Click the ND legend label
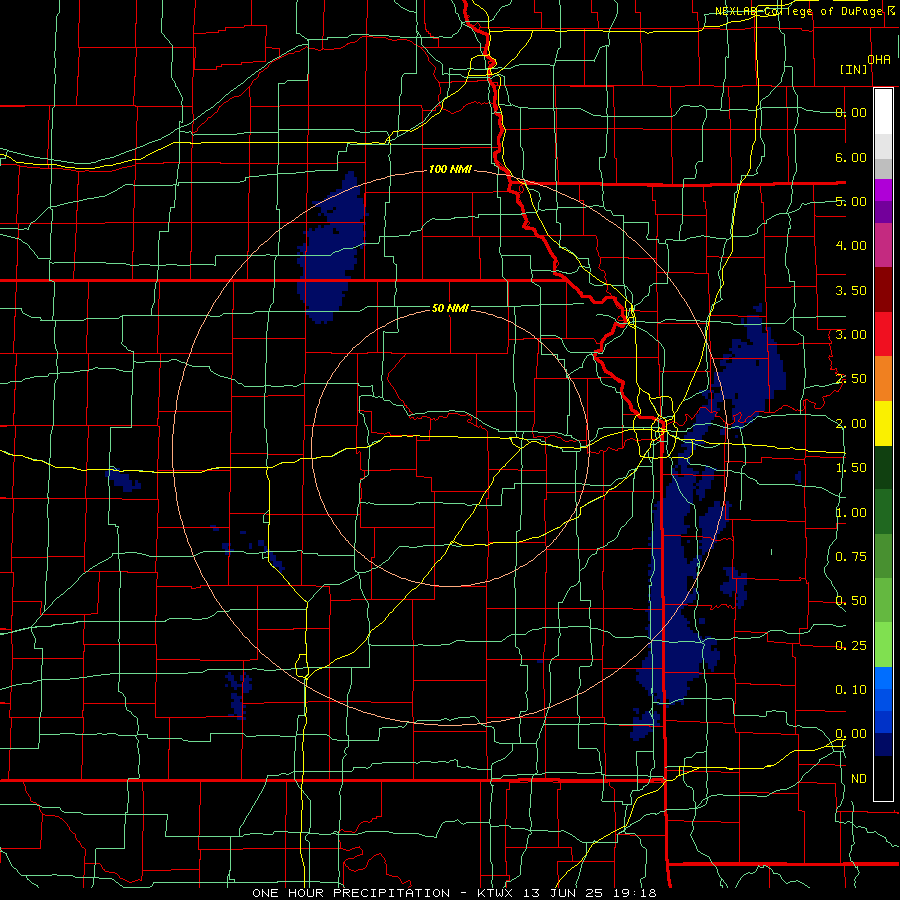This screenshot has width=900, height=900. pos(859,779)
